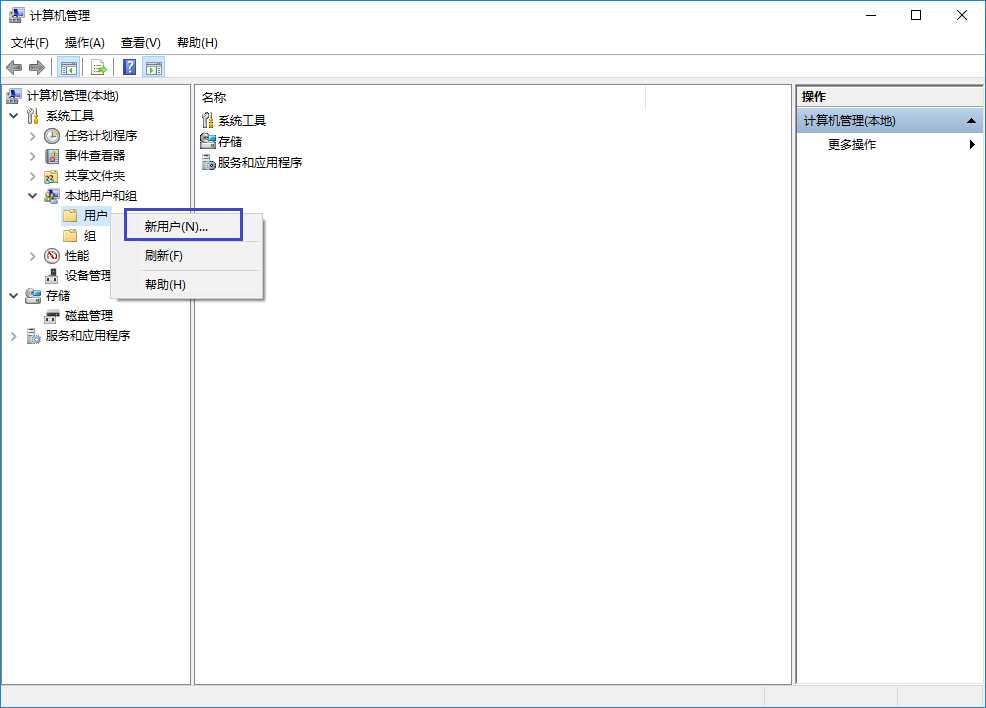Click the 计算机管理(本地) root tree icon

coord(14,96)
